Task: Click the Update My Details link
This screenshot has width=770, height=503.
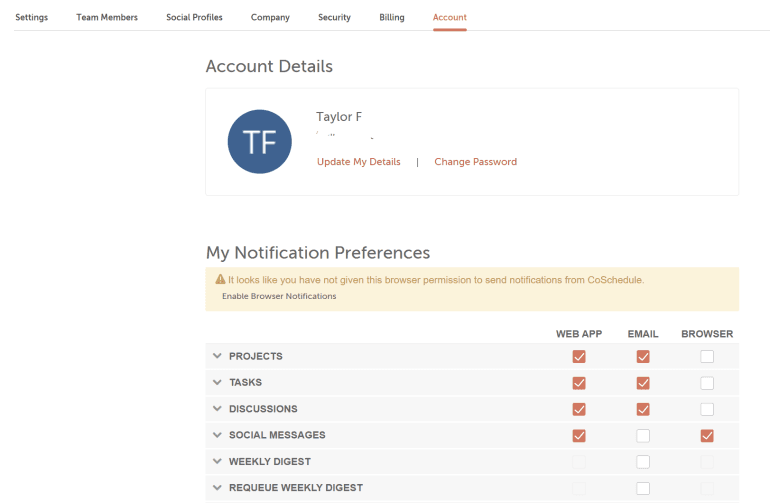Action: pos(358,162)
